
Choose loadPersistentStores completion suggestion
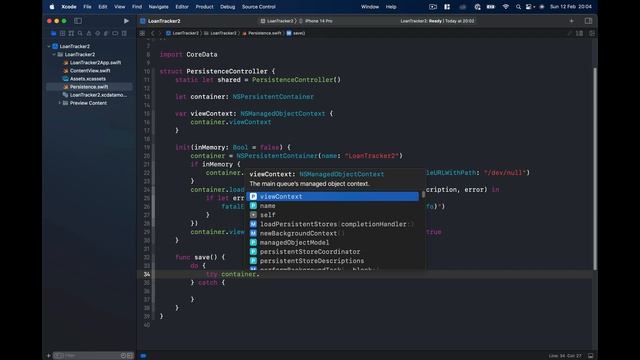[332, 224]
